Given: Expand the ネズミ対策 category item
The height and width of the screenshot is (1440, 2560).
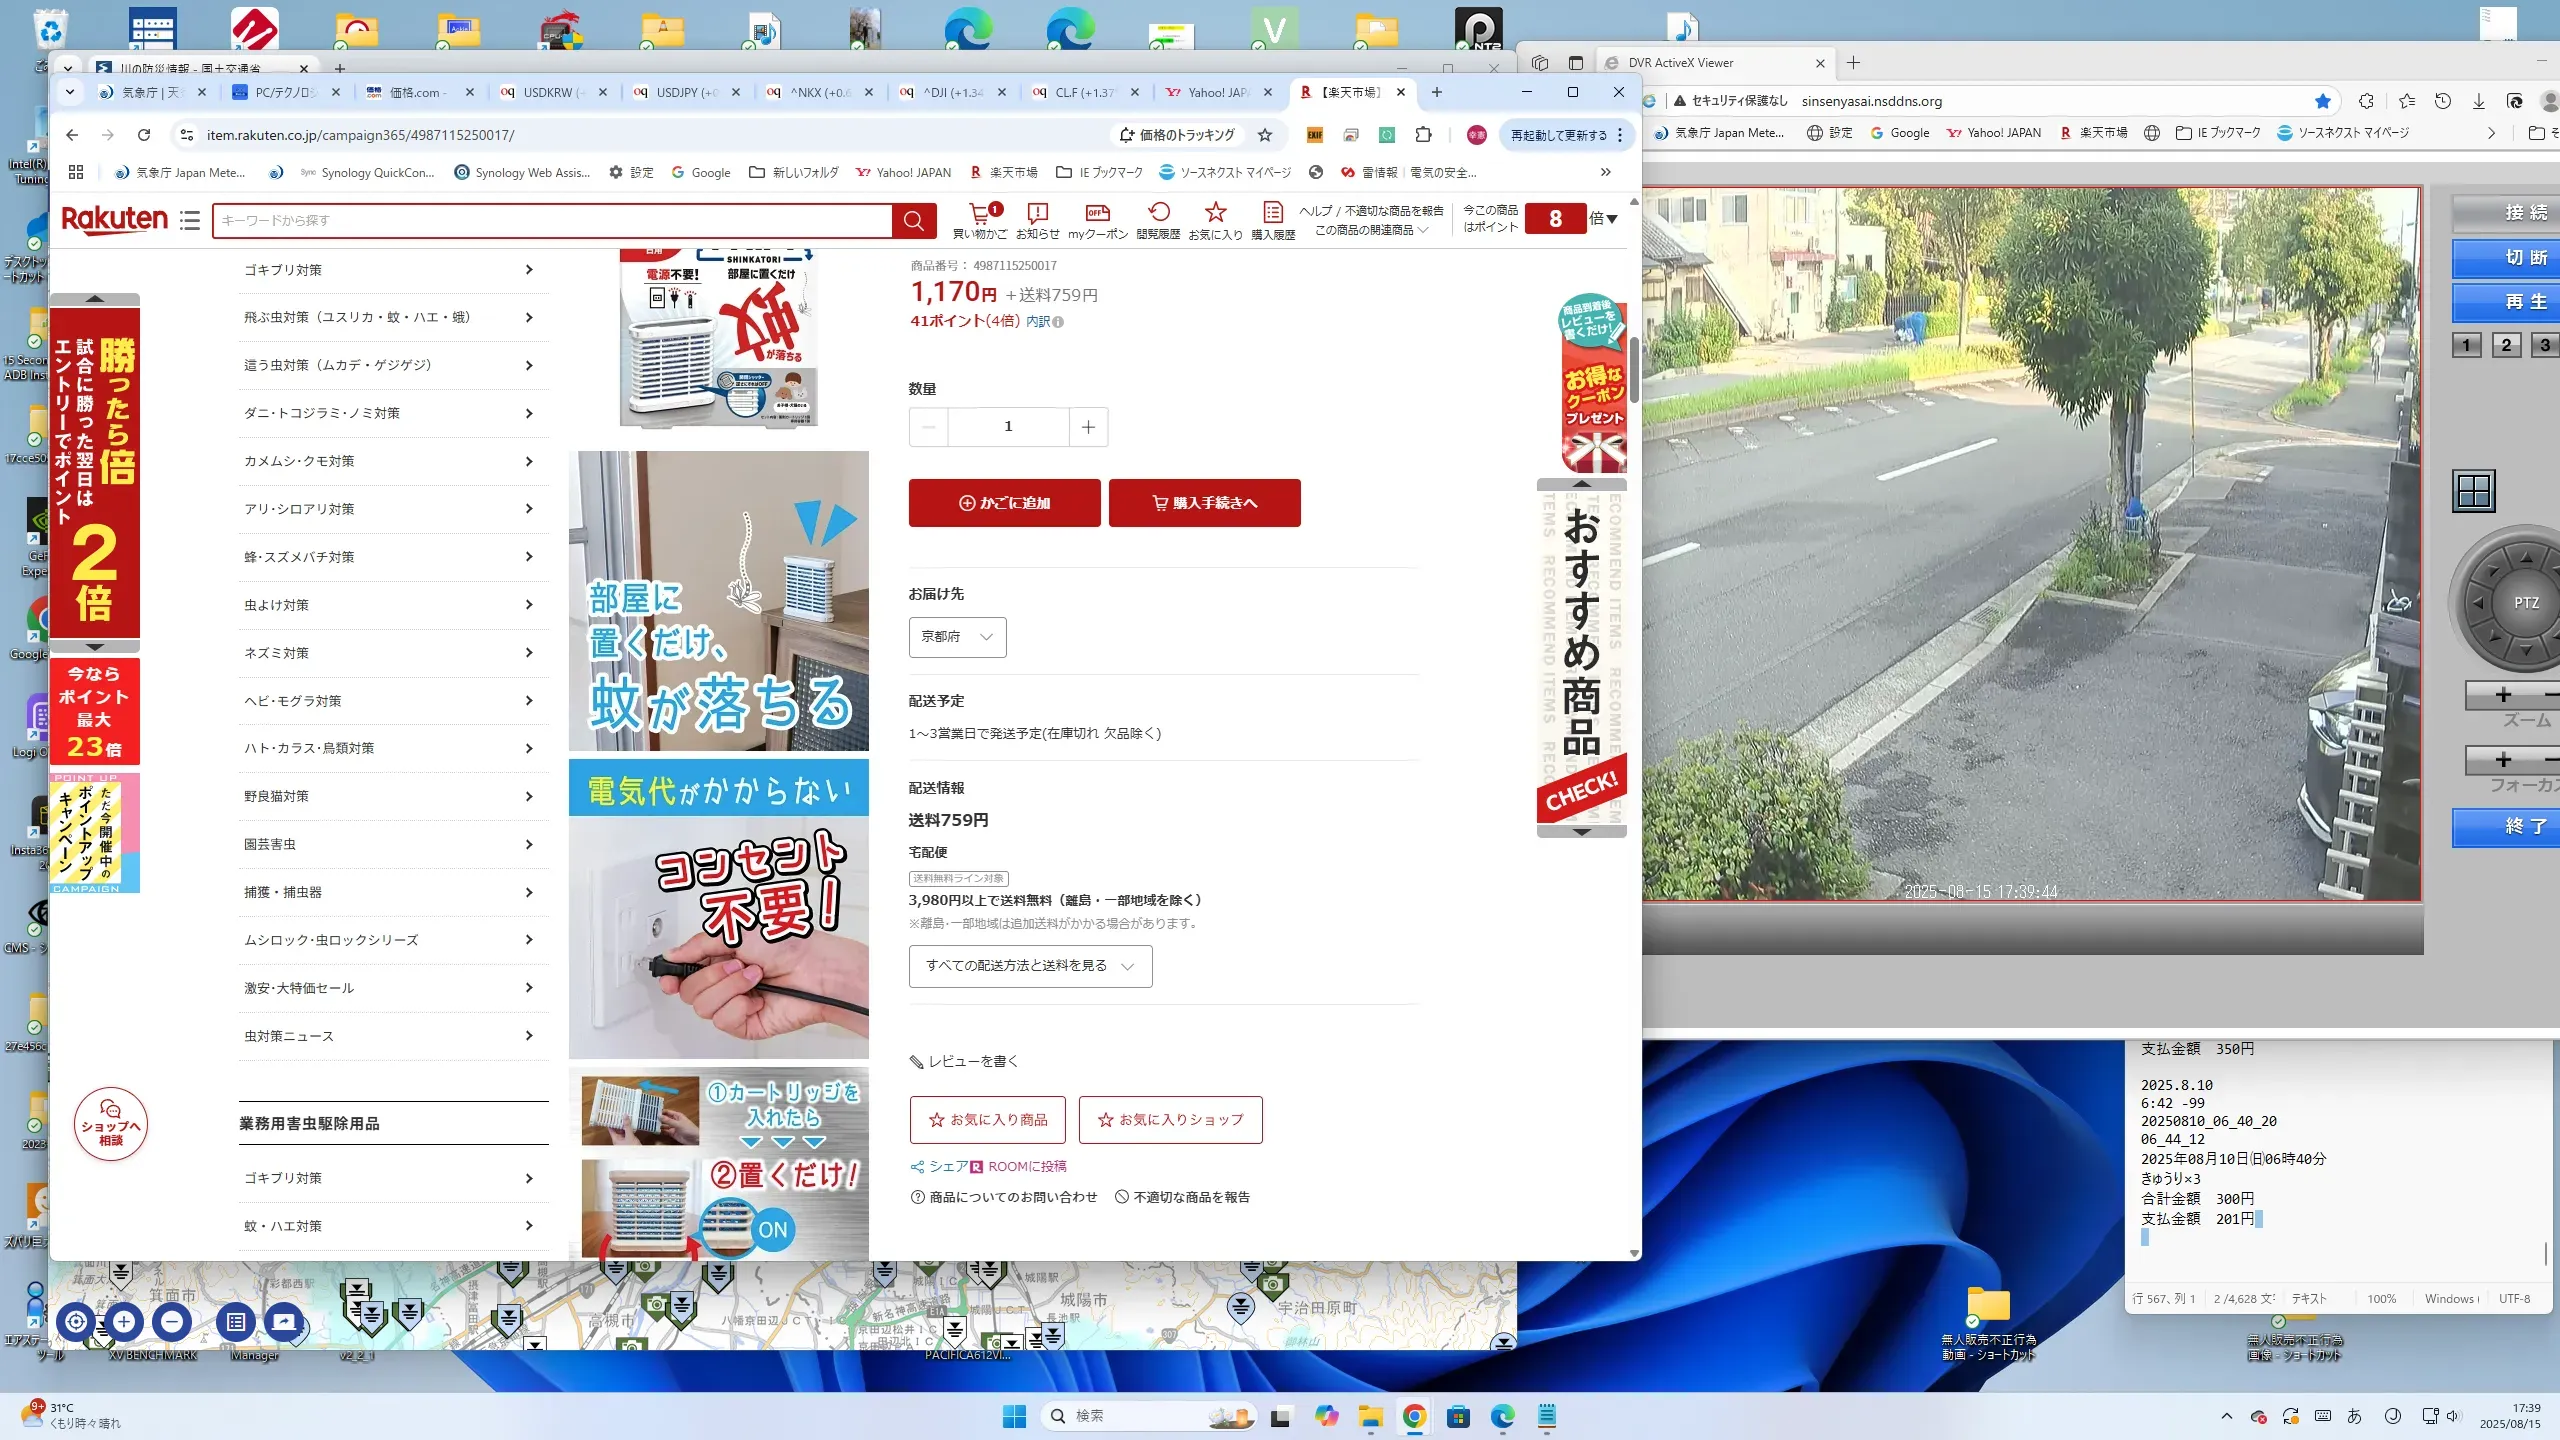Looking at the screenshot, I should pyautogui.click(x=390, y=653).
